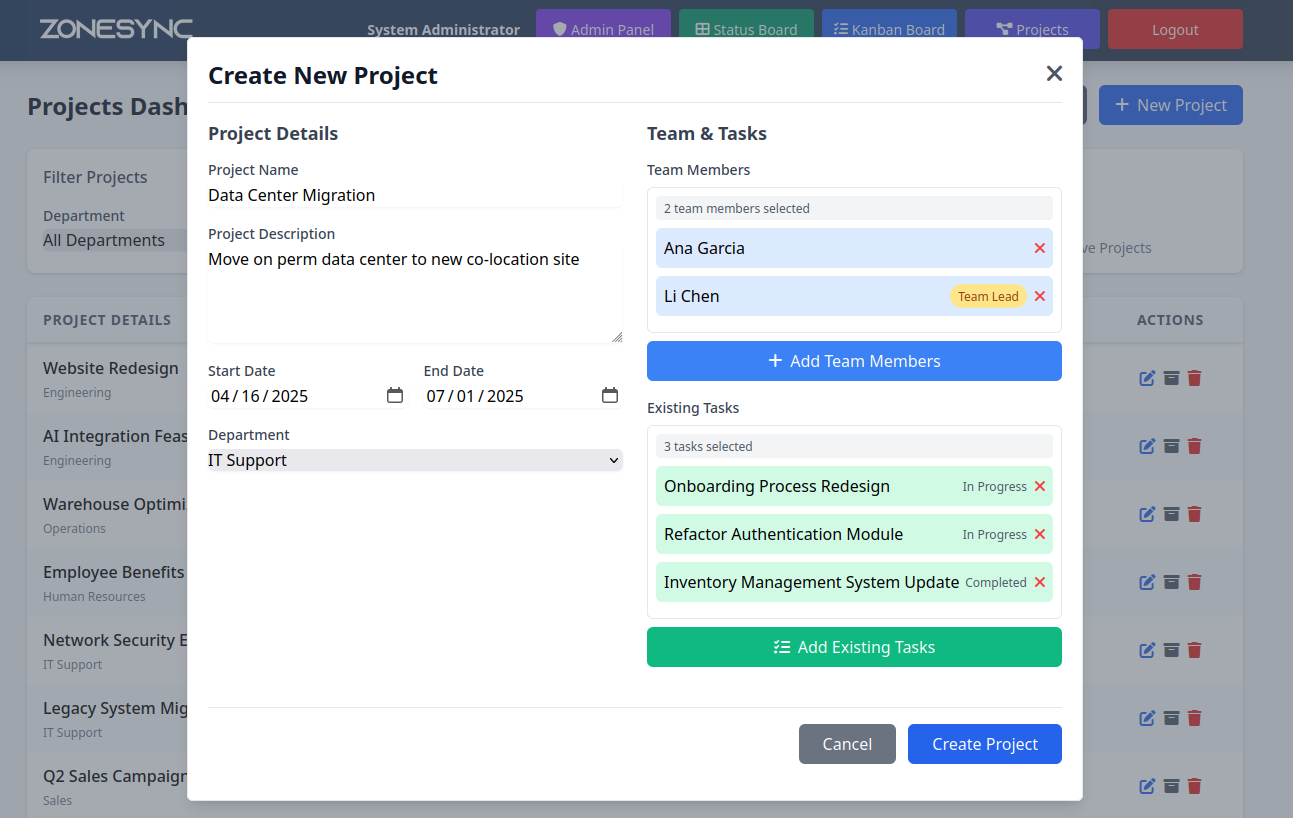Open Projects page in navbar
This screenshot has width=1293, height=818.
click(1032, 30)
